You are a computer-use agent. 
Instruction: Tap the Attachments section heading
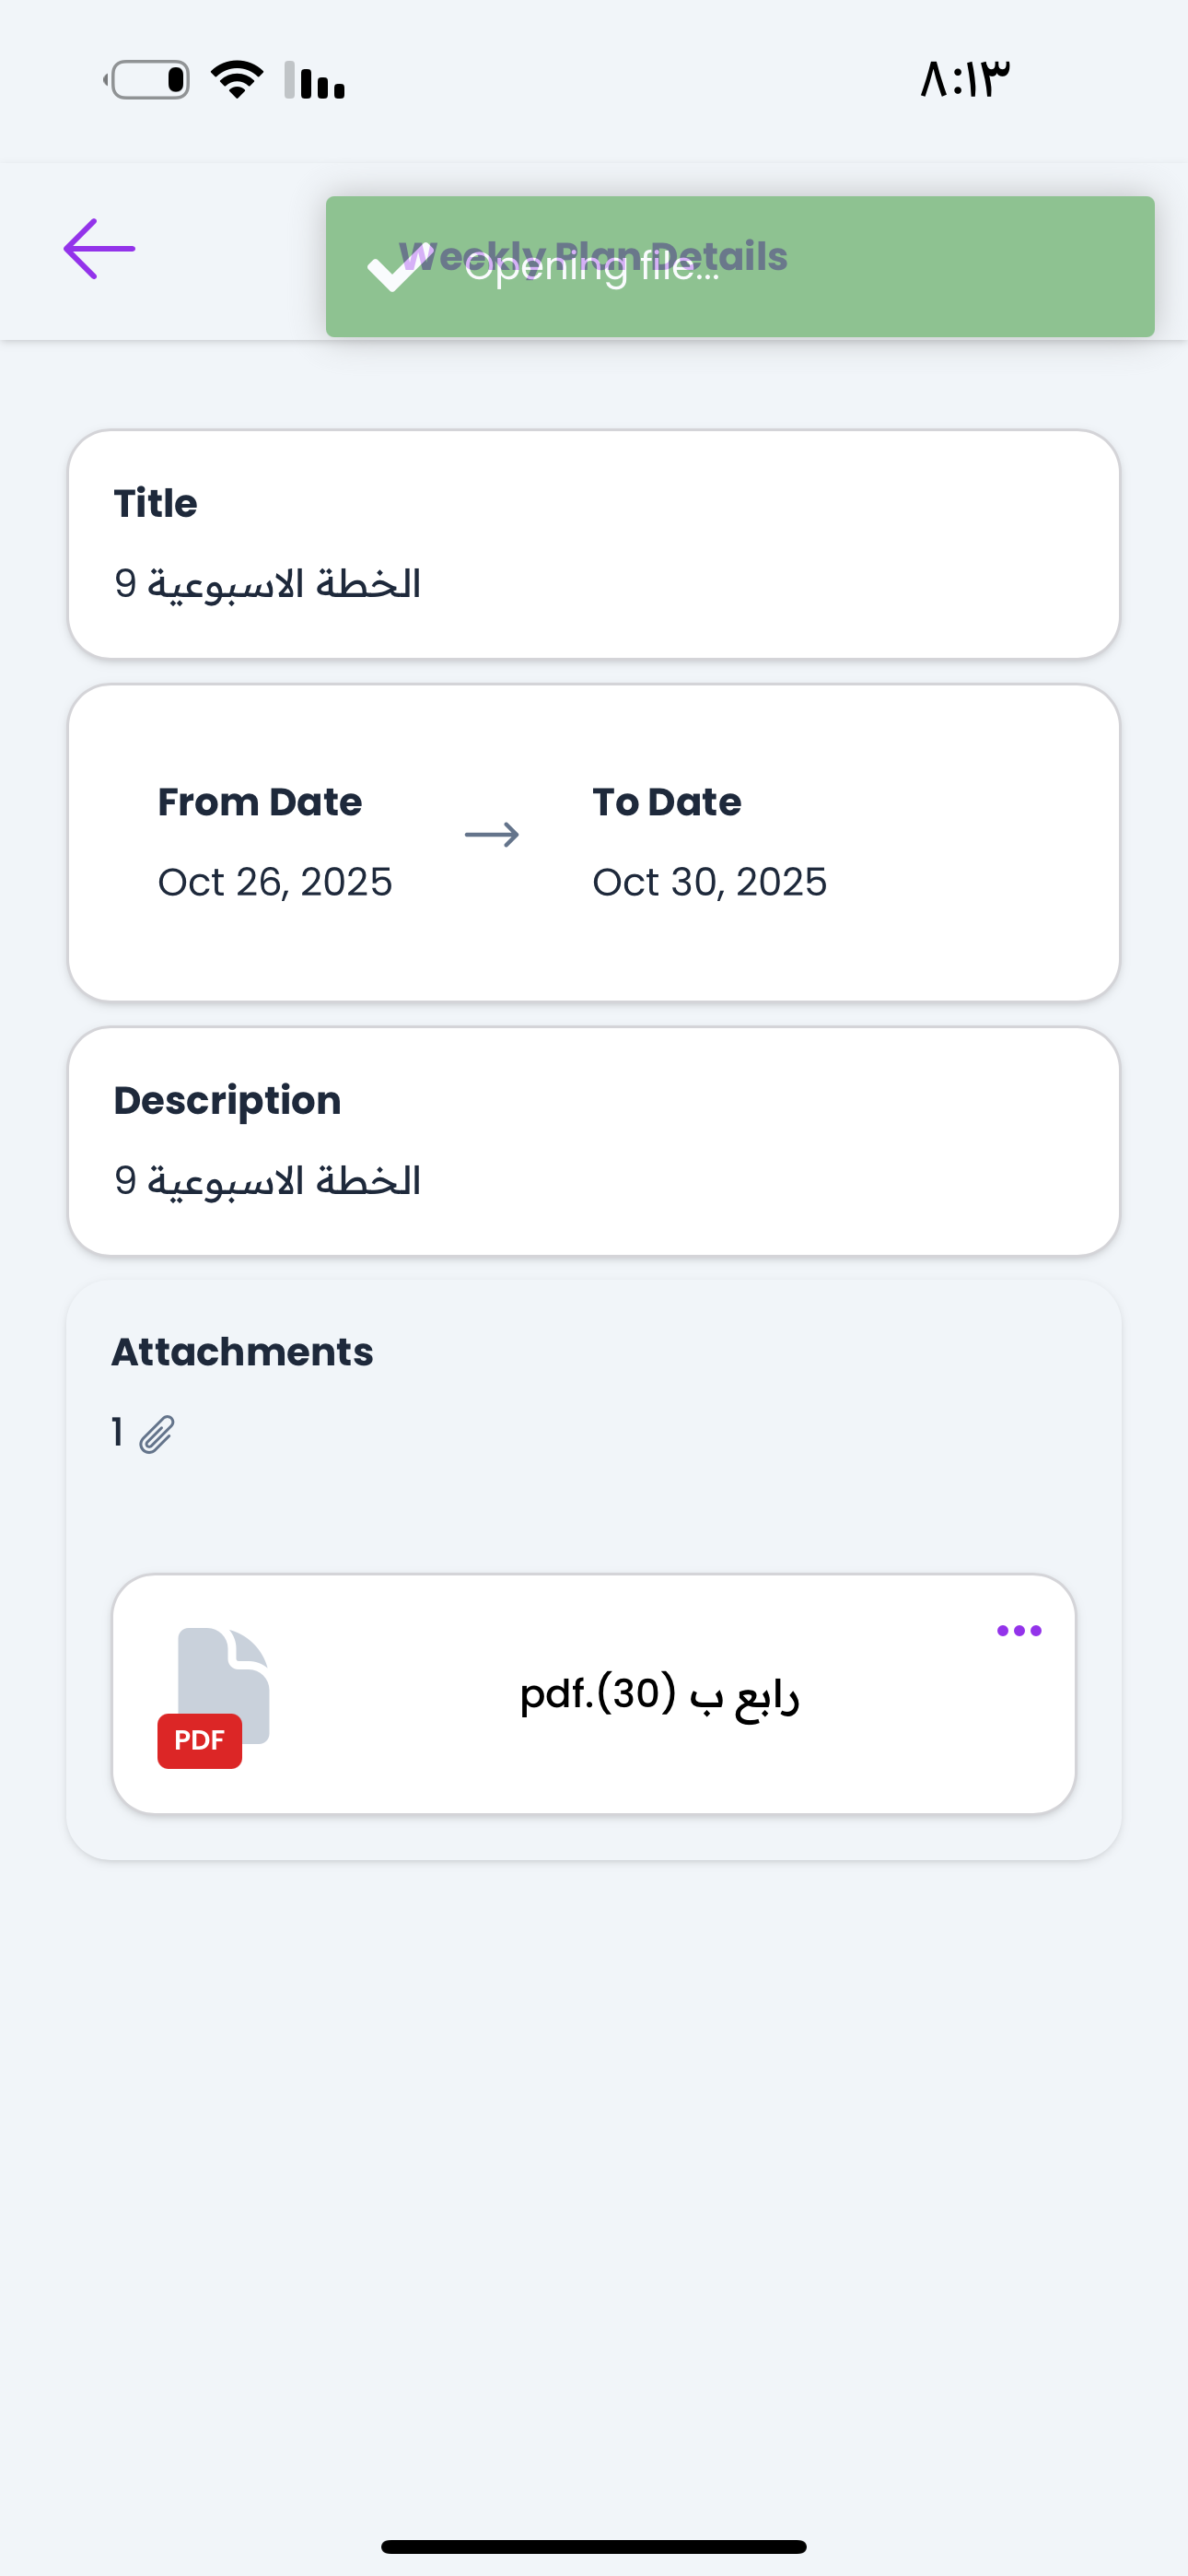coord(242,1352)
